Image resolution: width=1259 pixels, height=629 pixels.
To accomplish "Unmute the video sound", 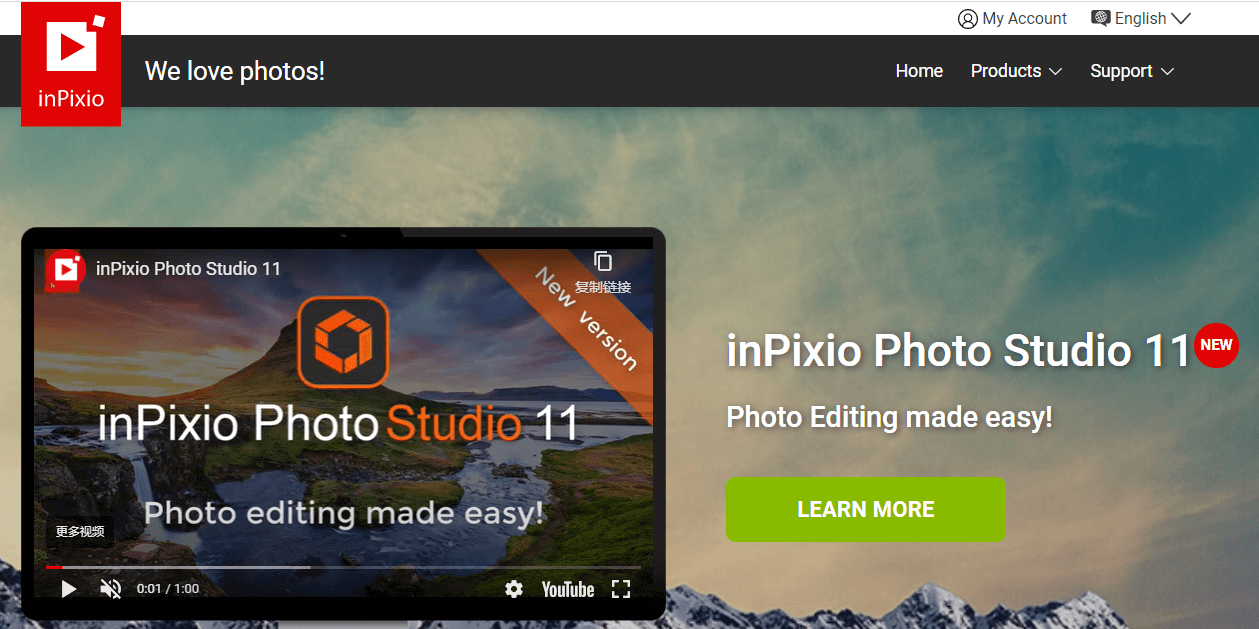I will click(x=111, y=589).
